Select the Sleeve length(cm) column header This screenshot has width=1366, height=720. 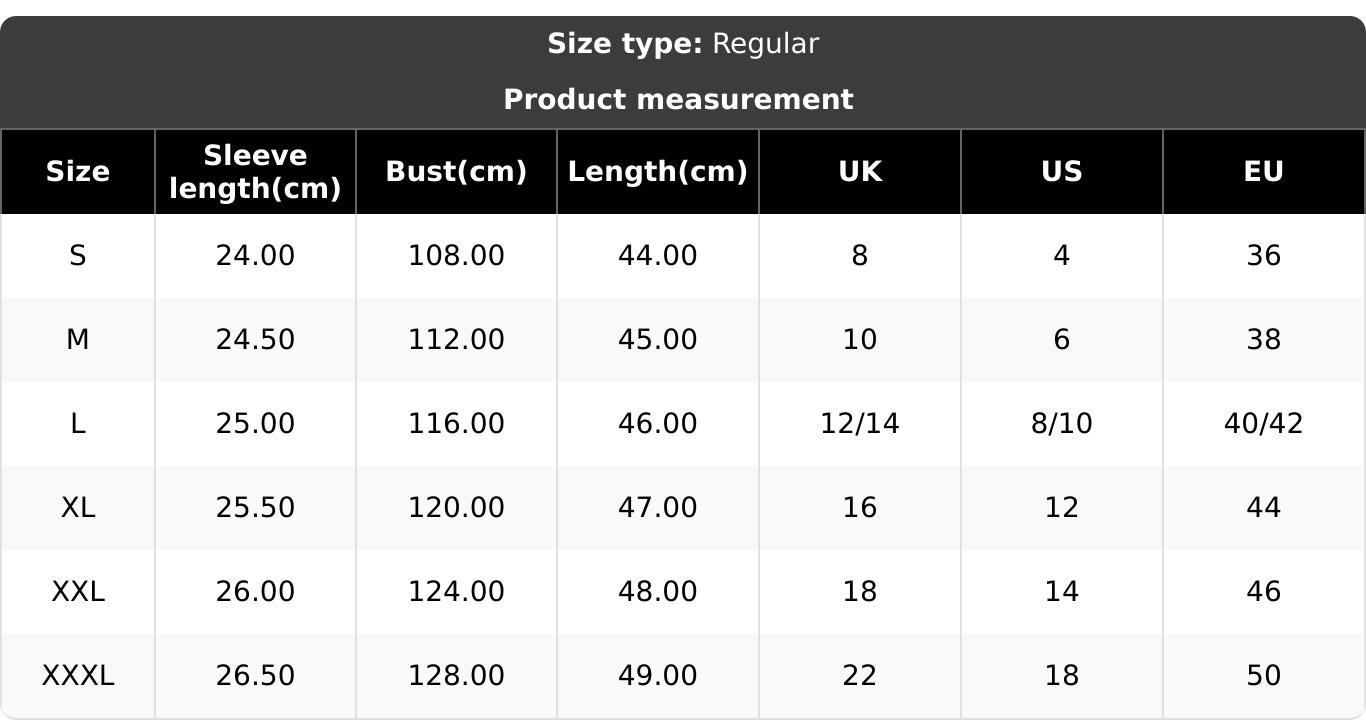pos(255,172)
